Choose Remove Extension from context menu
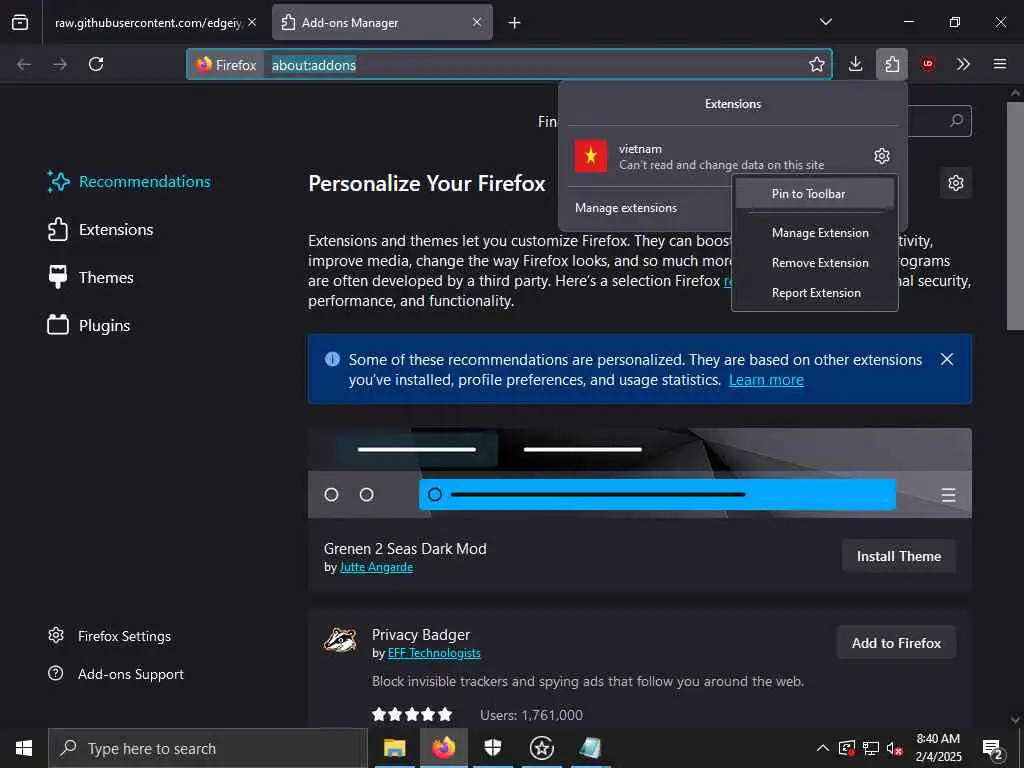1024x768 pixels. pos(814,263)
